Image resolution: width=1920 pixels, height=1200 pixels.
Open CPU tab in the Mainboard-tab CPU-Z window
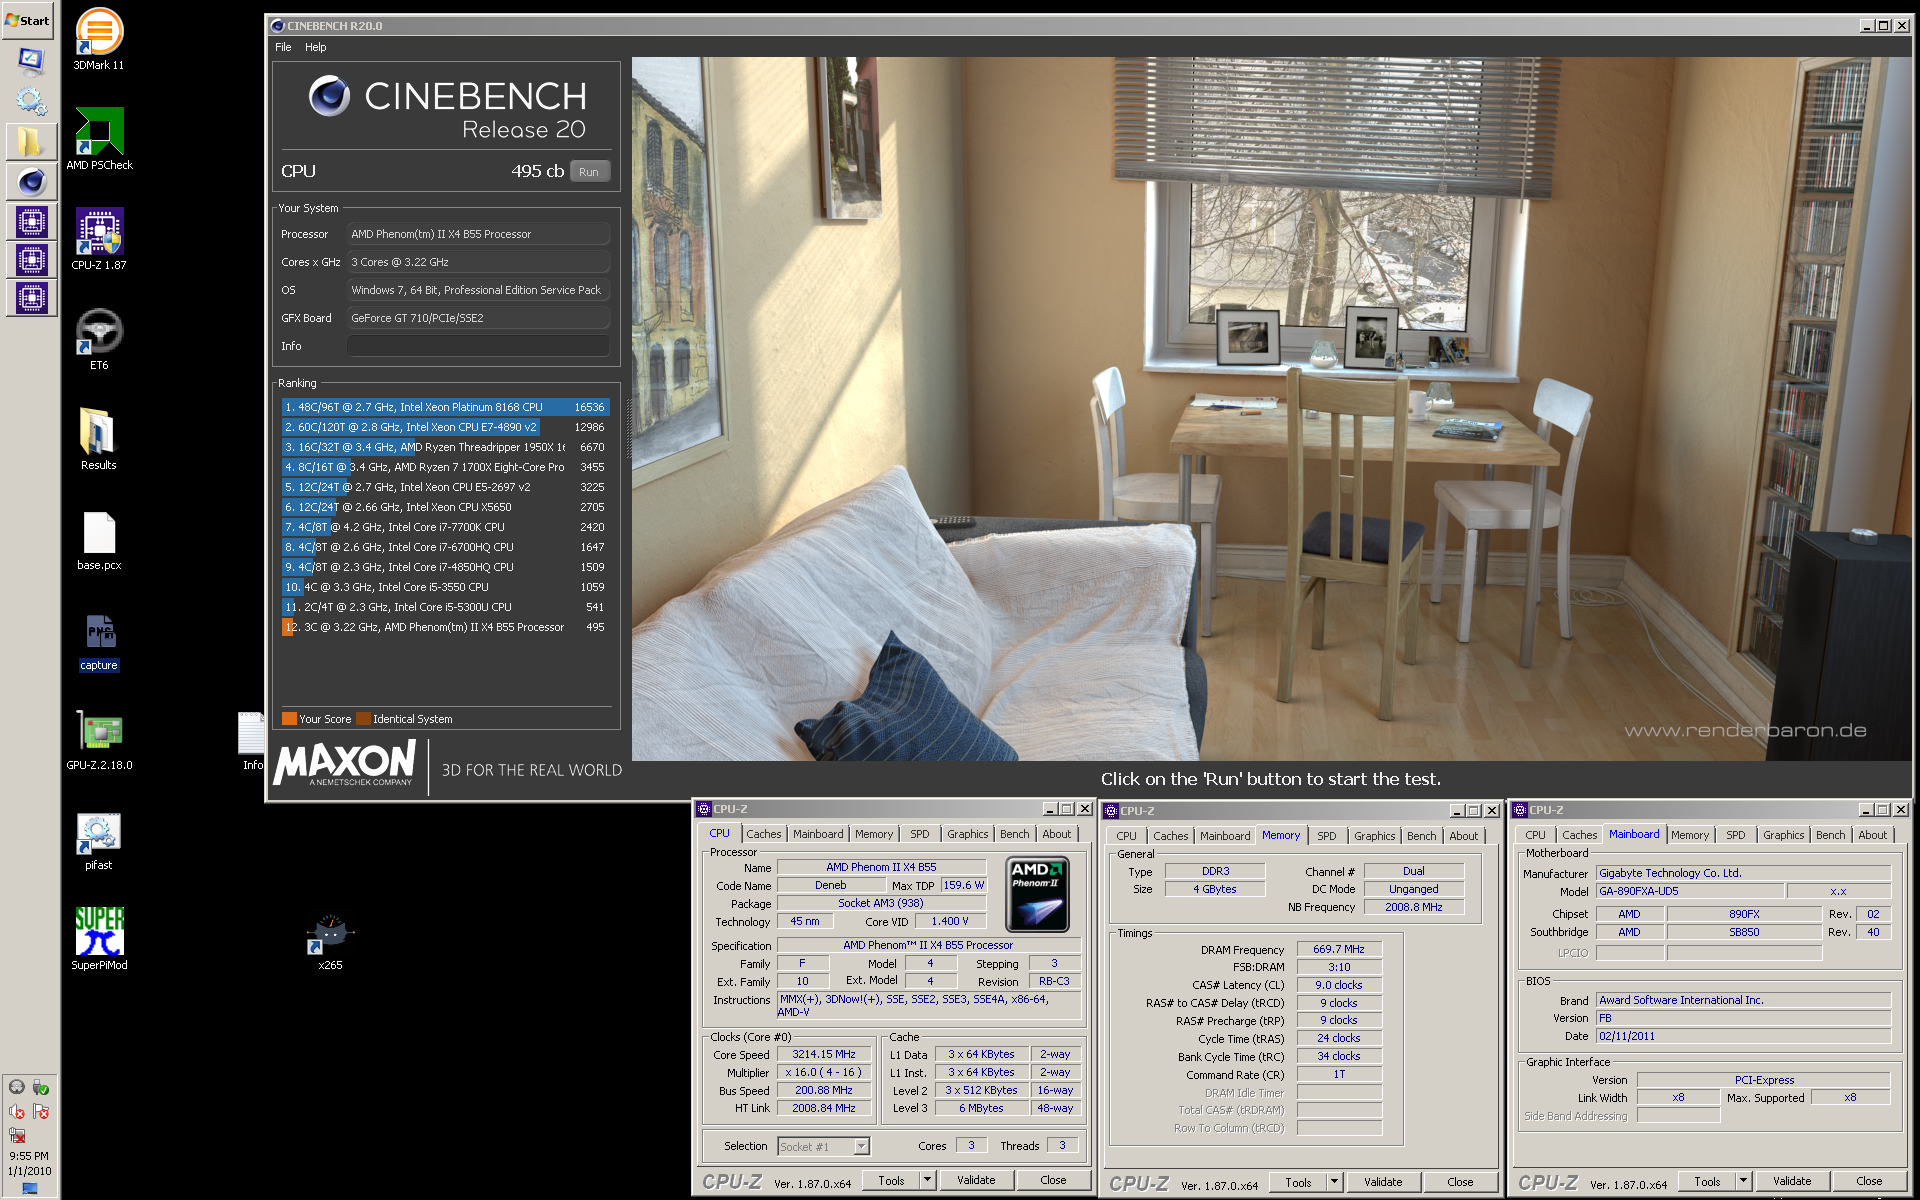pyautogui.click(x=1535, y=835)
